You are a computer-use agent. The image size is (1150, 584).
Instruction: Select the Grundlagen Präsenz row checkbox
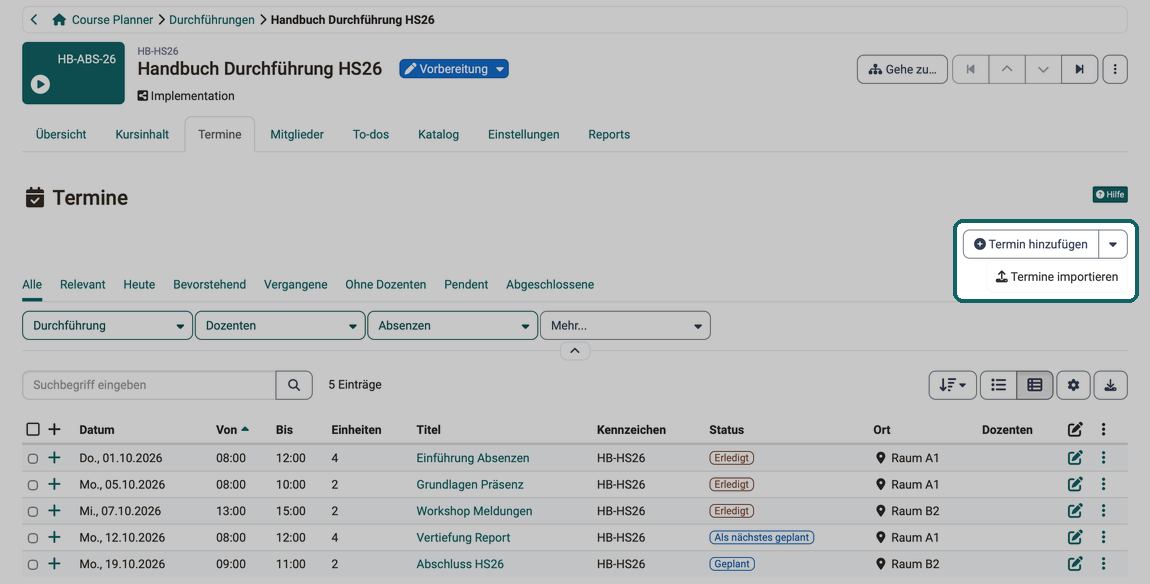[x=33, y=485]
